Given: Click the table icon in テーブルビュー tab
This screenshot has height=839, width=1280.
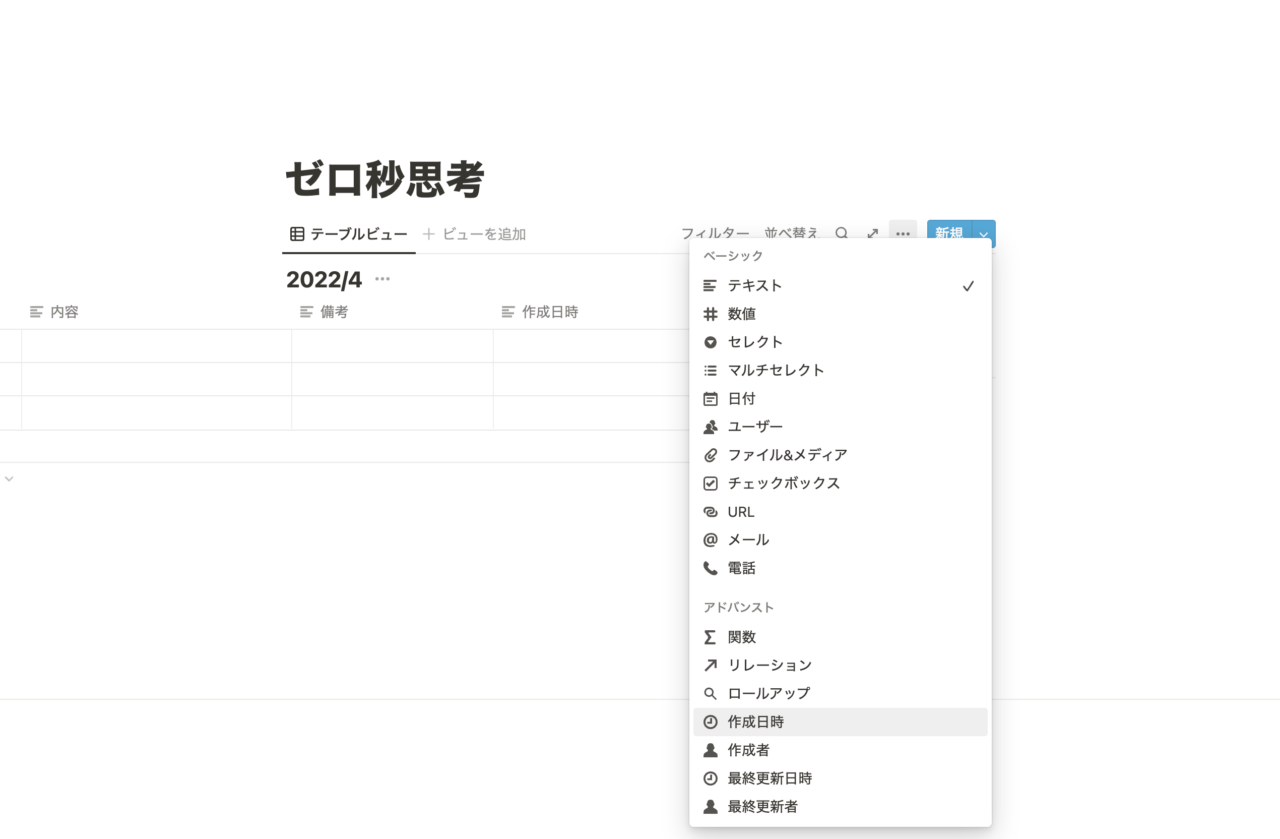Looking at the screenshot, I should pos(297,234).
